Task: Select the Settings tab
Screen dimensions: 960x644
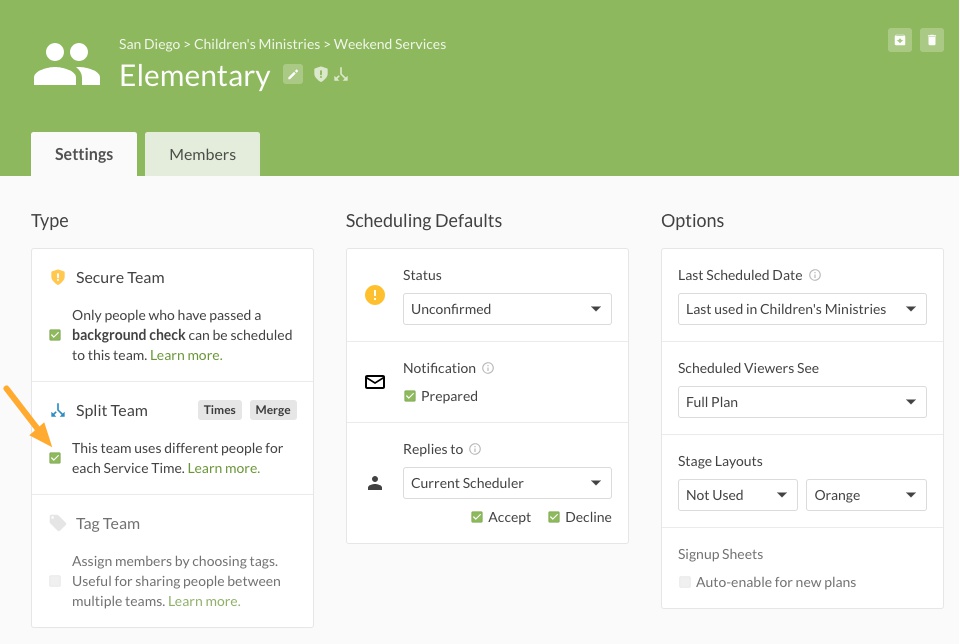Action: [x=83, y=154]
